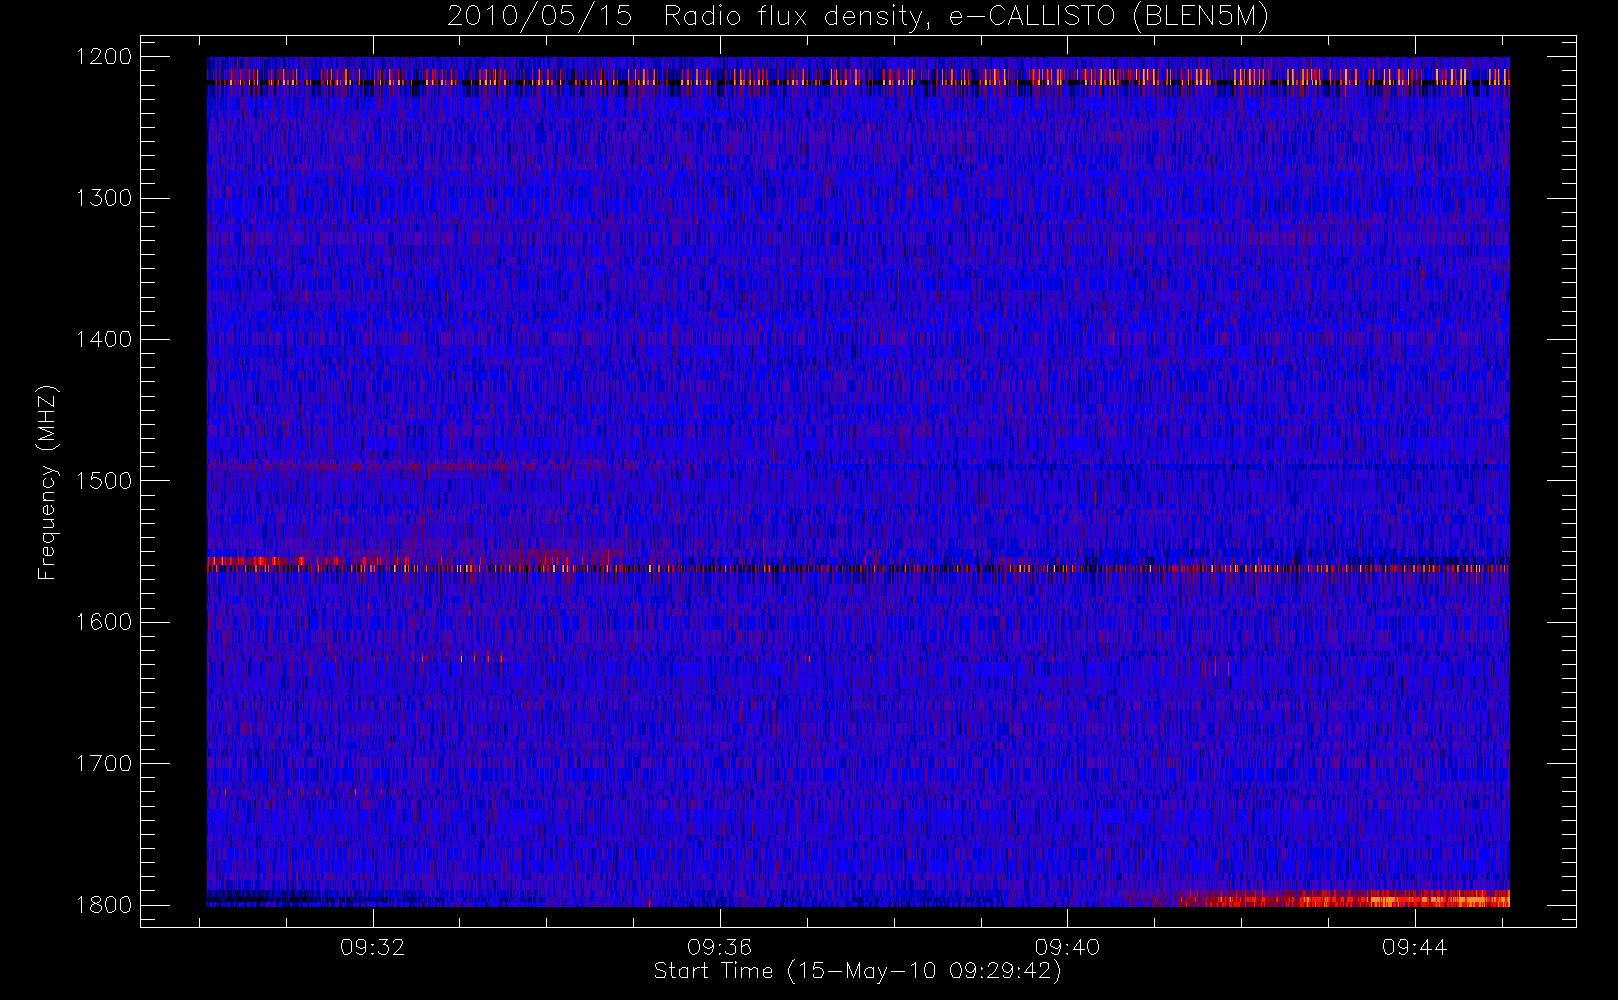The height and width of the screenshot is (1000, 1618).
Task: Click the 09:40 time tick label
Action: click(1067, 947)
